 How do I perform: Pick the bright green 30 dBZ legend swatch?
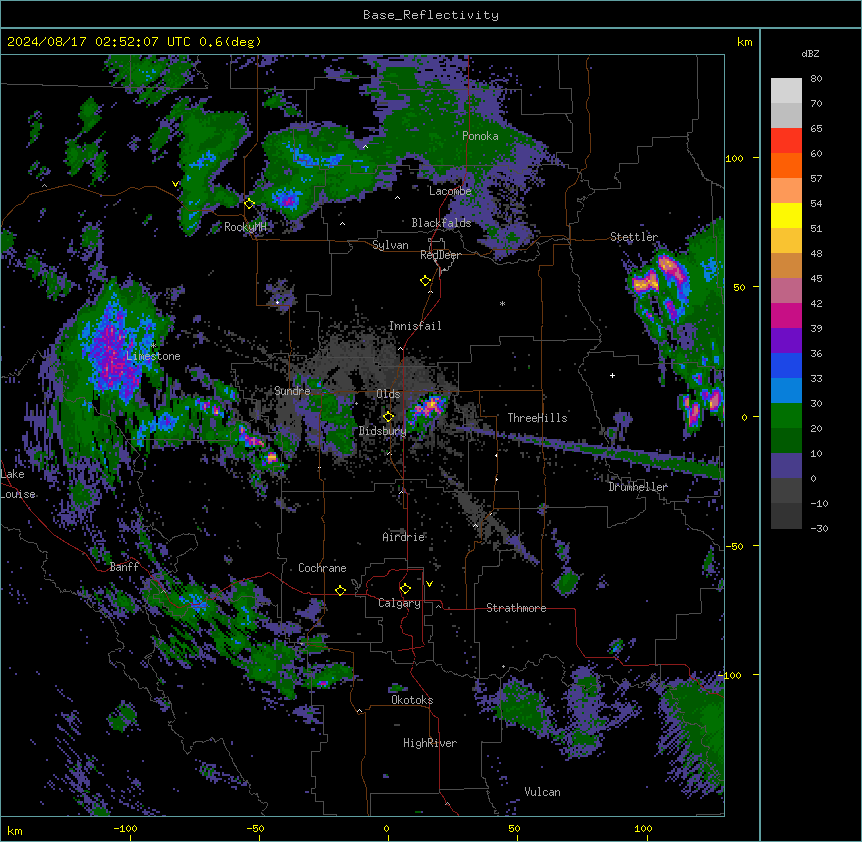[x=786, y=416]
